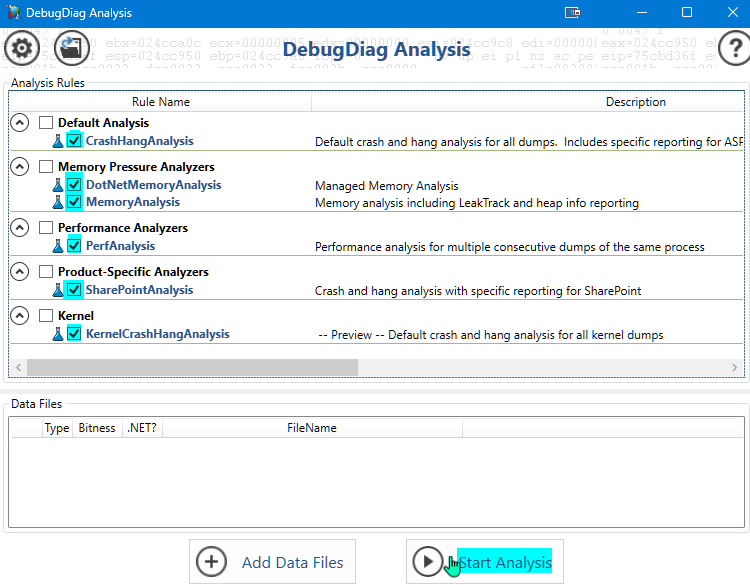Select the KernelCrashHangAnalysis rule name
This screenshot has width=750, height=585.
point(158,334)
